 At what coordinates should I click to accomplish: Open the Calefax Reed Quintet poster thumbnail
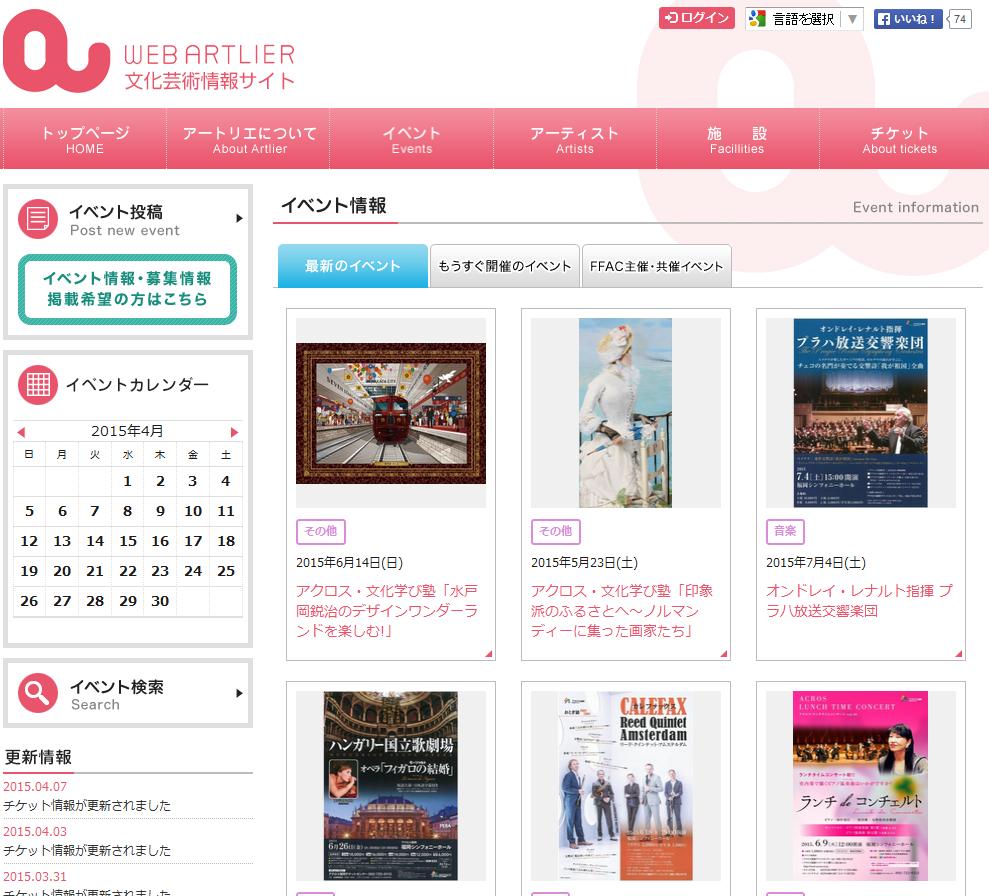point(626,786)
